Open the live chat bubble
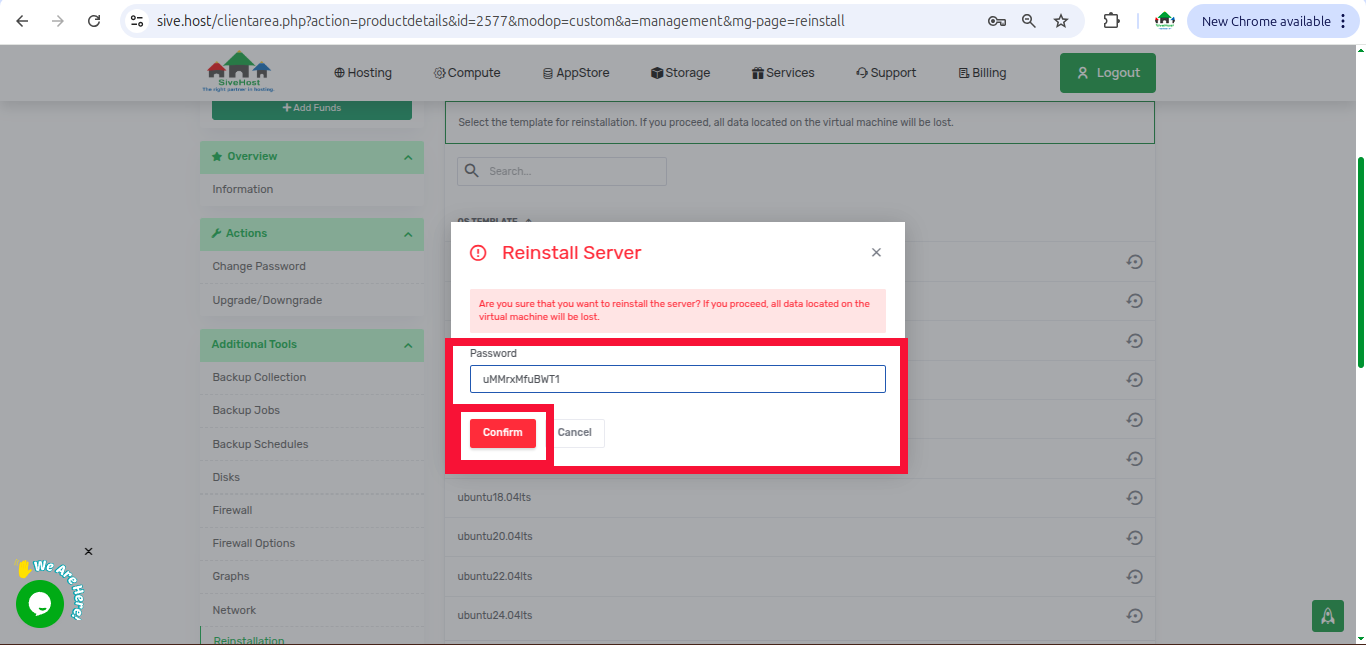1366x645 pixels. pyautogui.click(x=40, y=604)
